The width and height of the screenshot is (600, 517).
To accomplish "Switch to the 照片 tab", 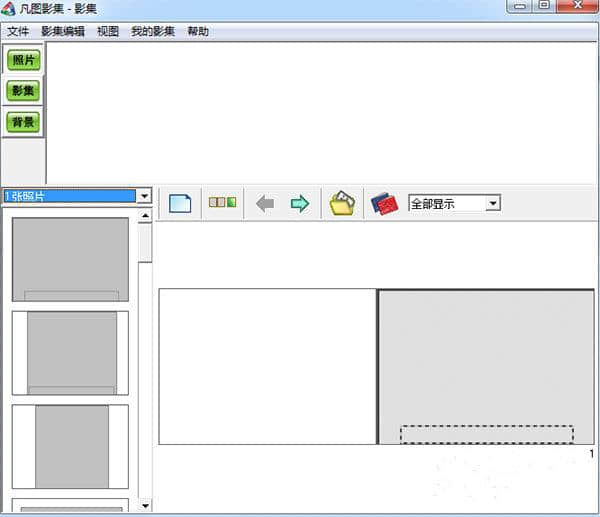I will coord(23,60).
